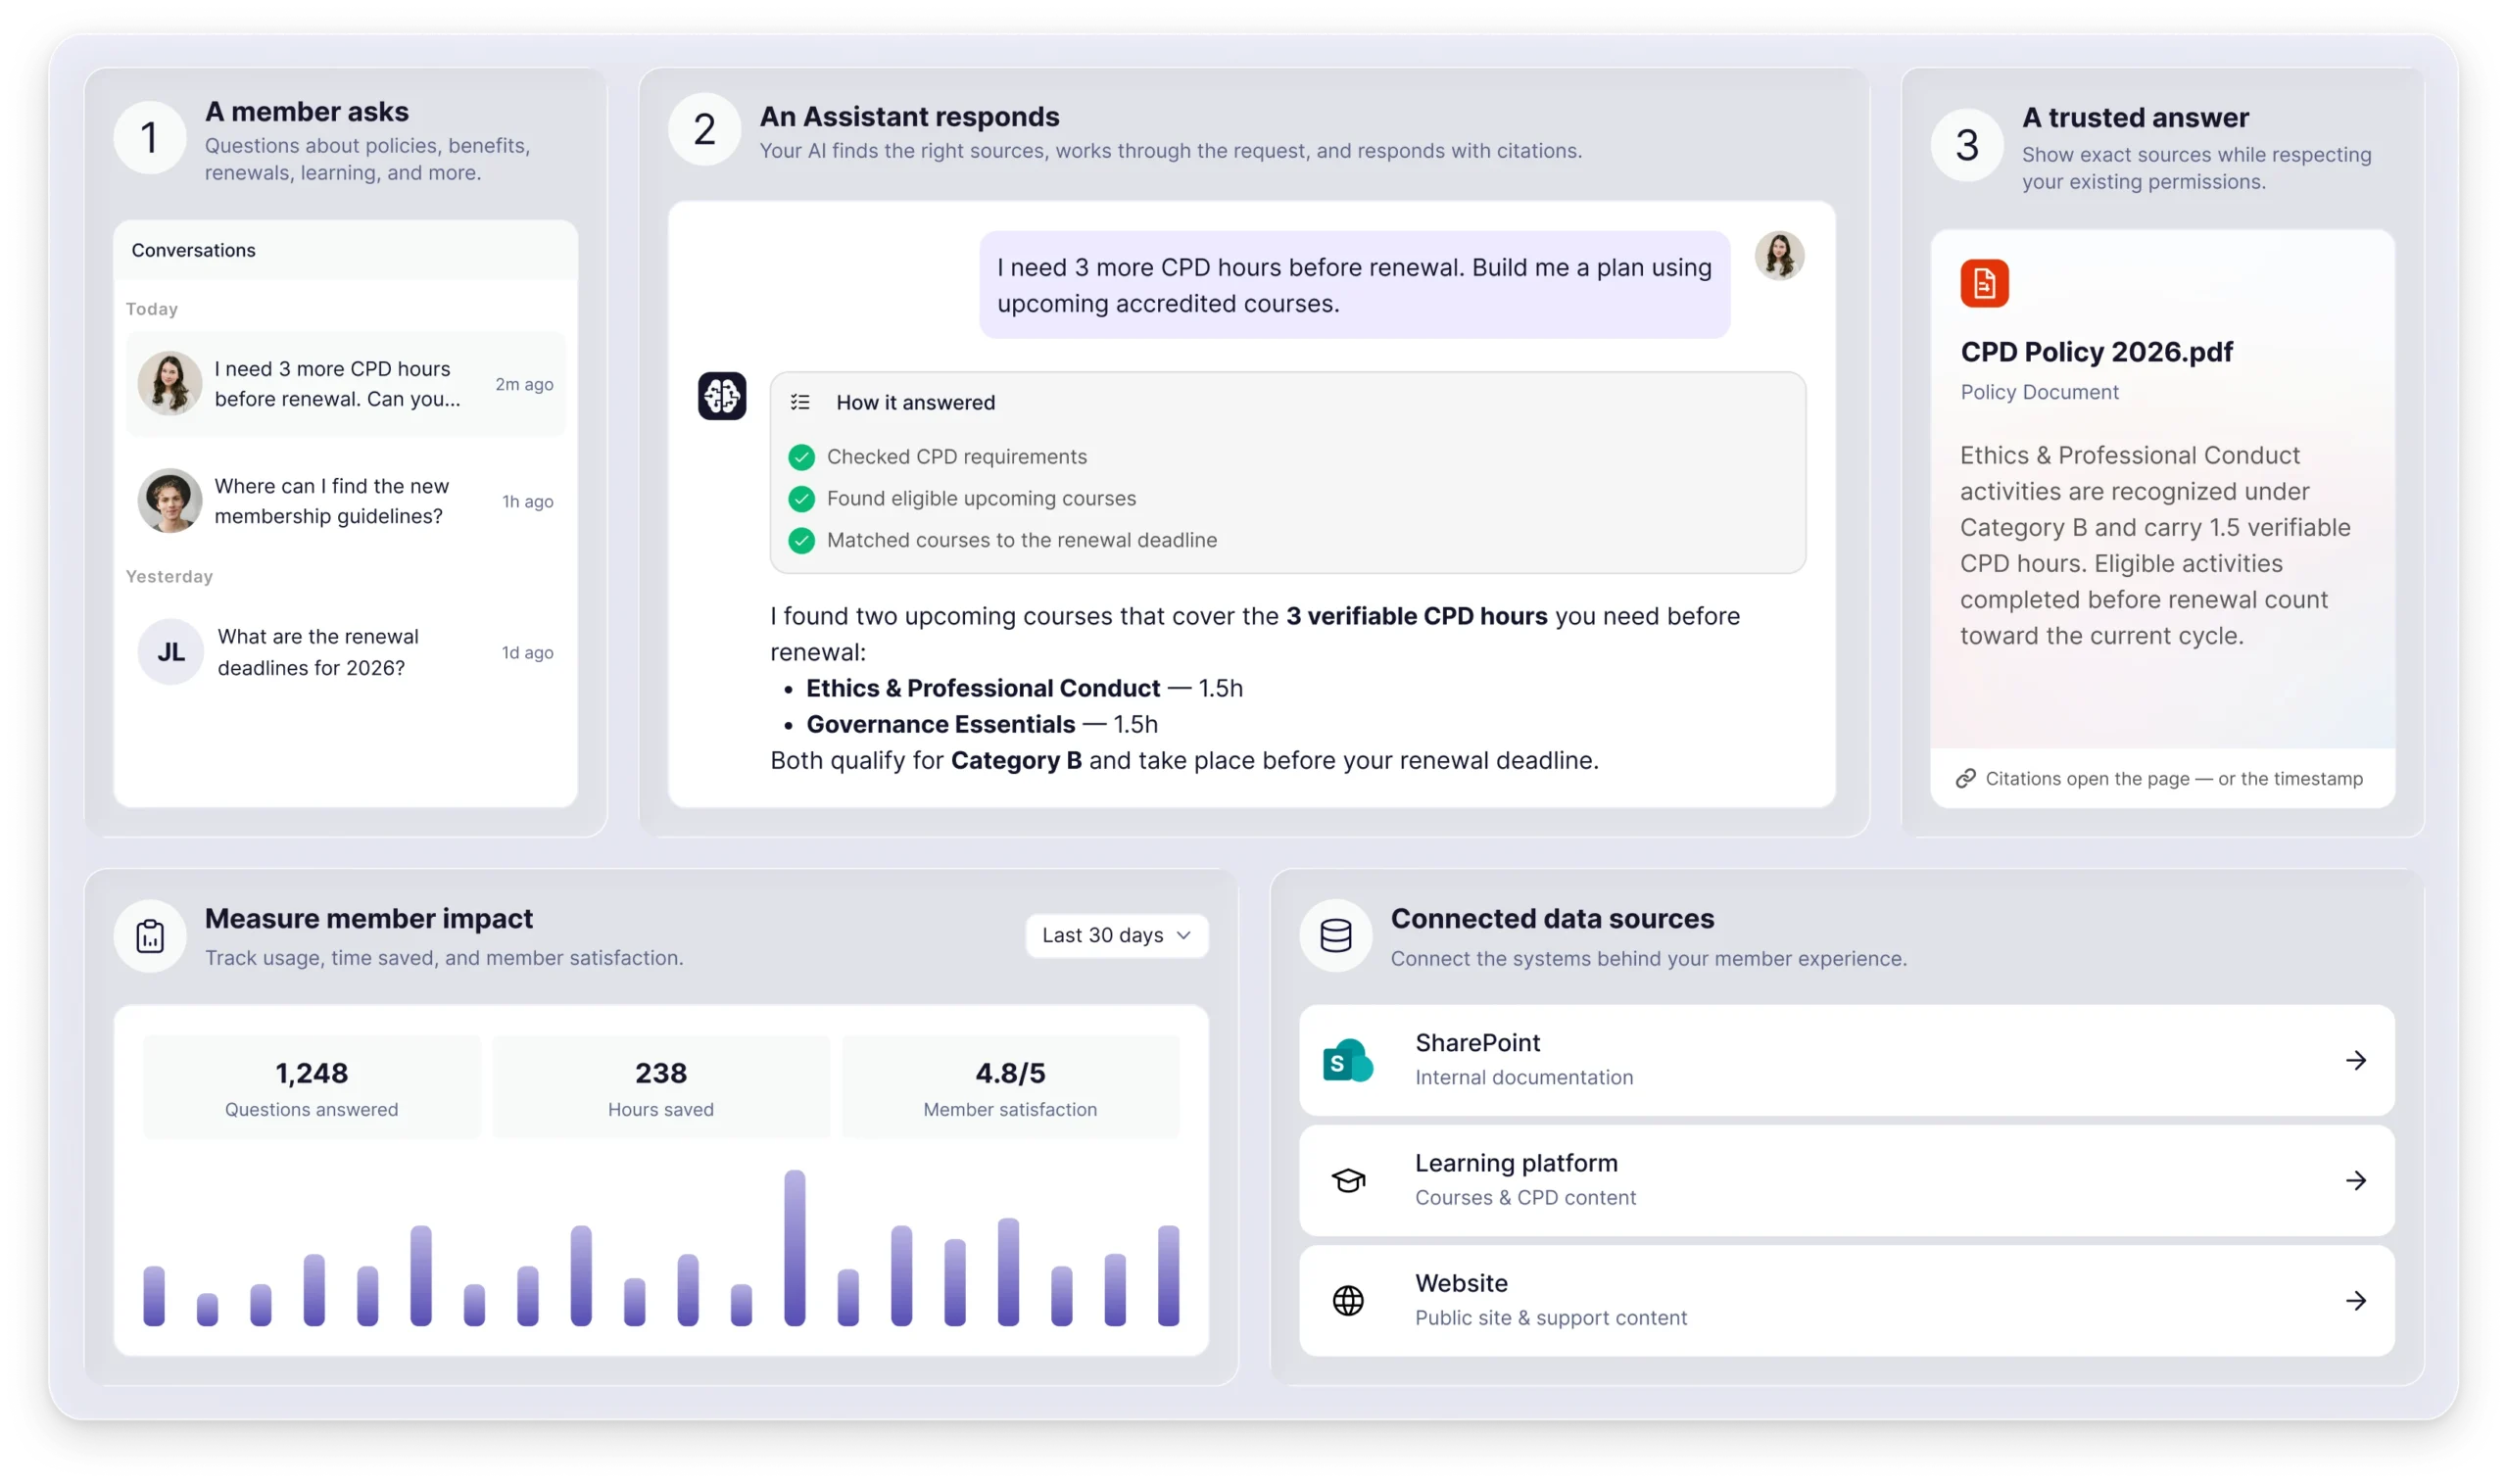The height and width of the screenshot is (1484, 2508).
Task: Click the Citations open the page footer text
Action: tap(2174, 778)
